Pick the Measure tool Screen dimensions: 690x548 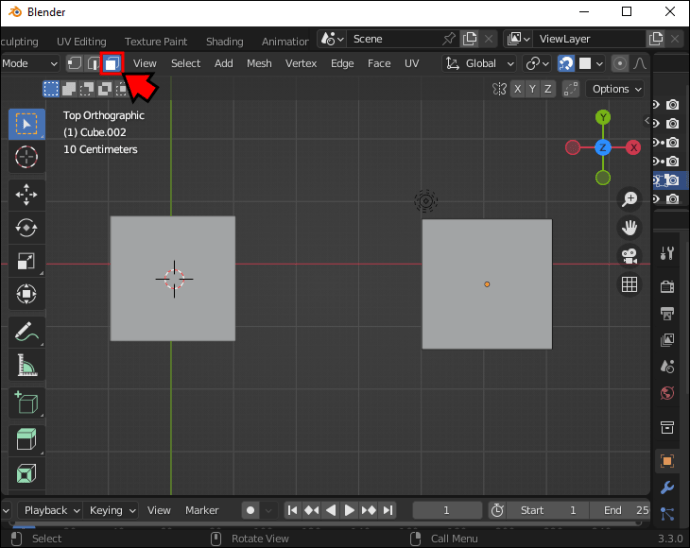pyautogui.click(x=26, y=366)
